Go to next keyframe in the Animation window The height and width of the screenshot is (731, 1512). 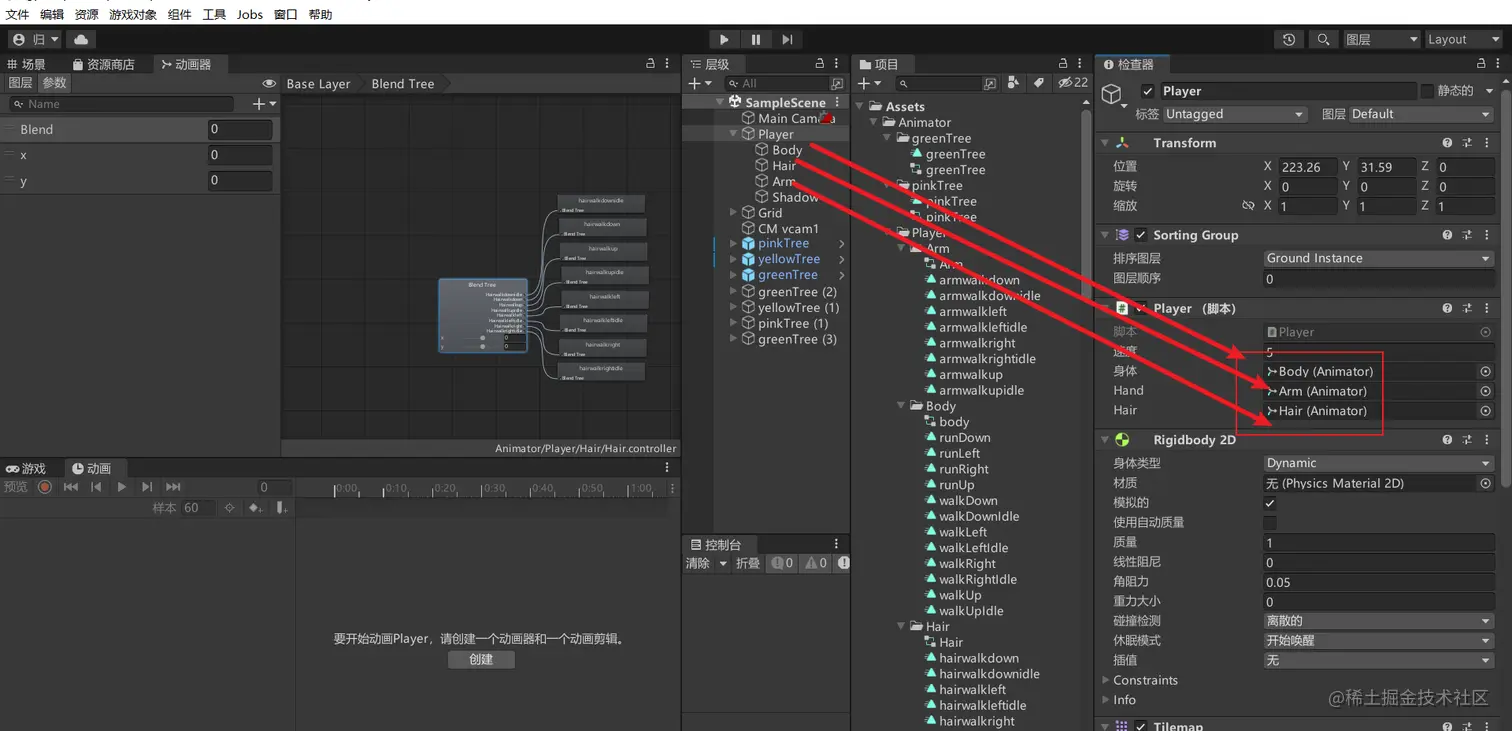[x=147, y=487]
